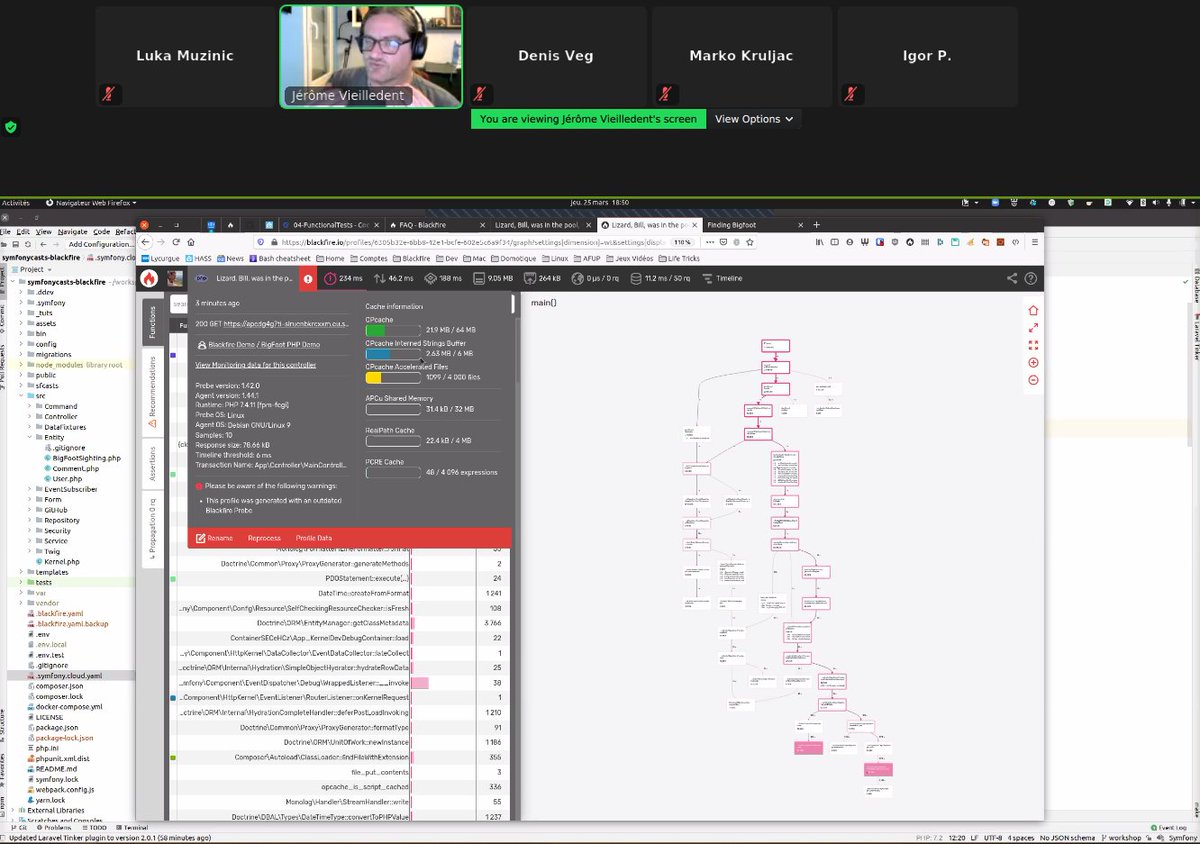Click the Blackfire flame logo
The width and height of the screenshot is (1200, 844).
coord(149,279)
